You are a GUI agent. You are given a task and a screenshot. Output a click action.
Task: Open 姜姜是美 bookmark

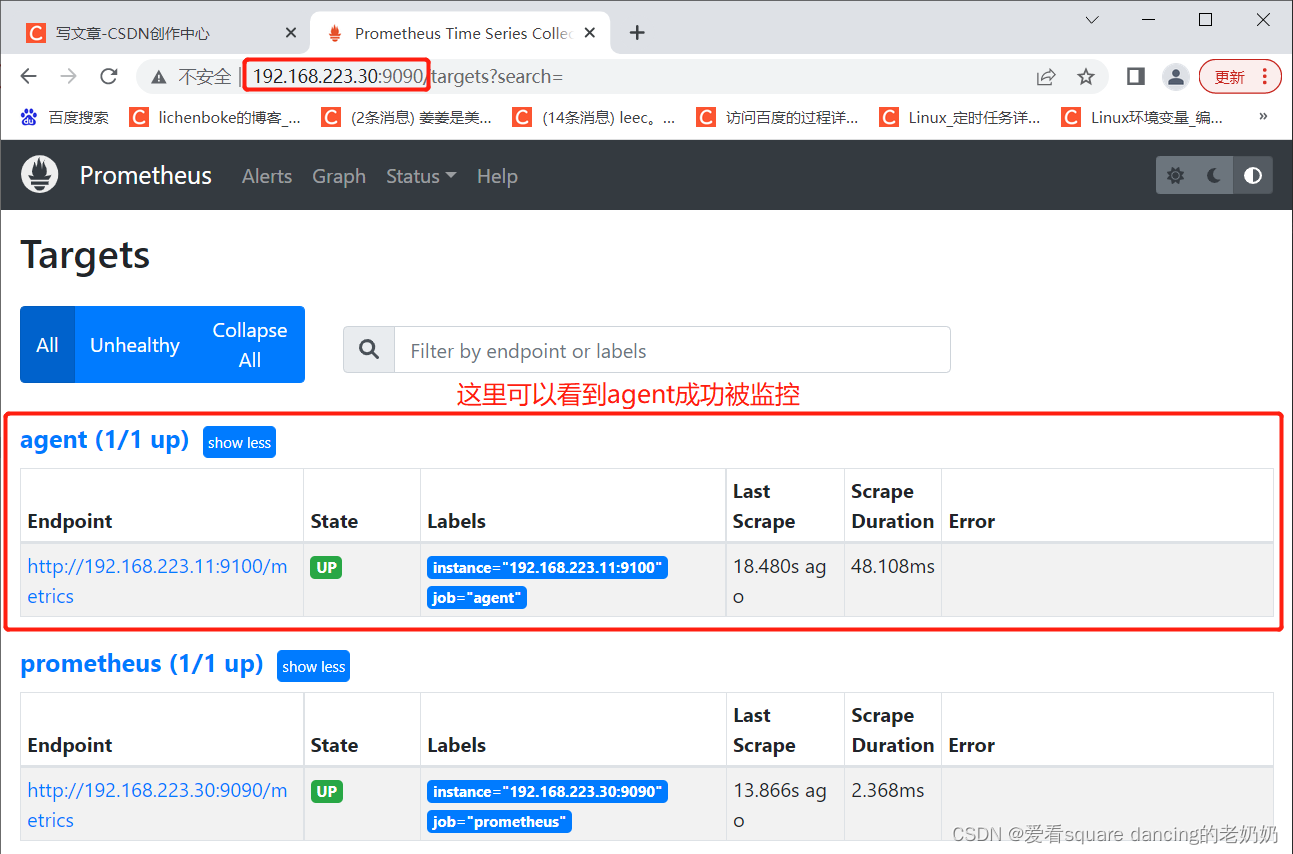point(407,117)
